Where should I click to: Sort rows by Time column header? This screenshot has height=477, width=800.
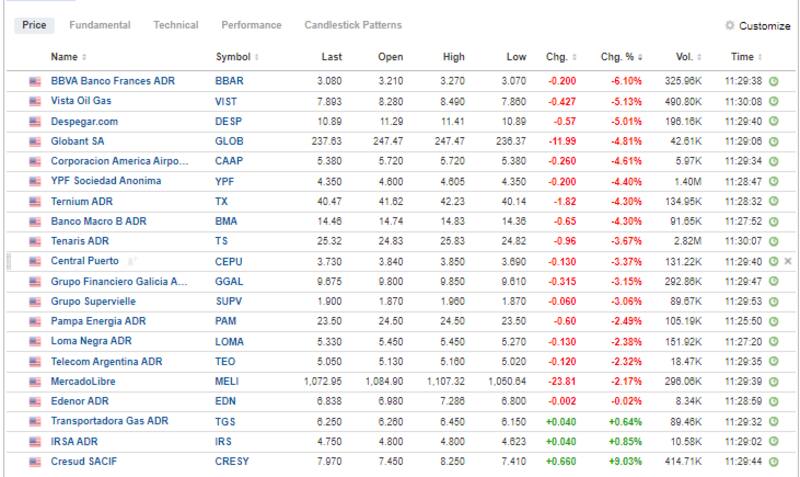(x=744, y=56)
